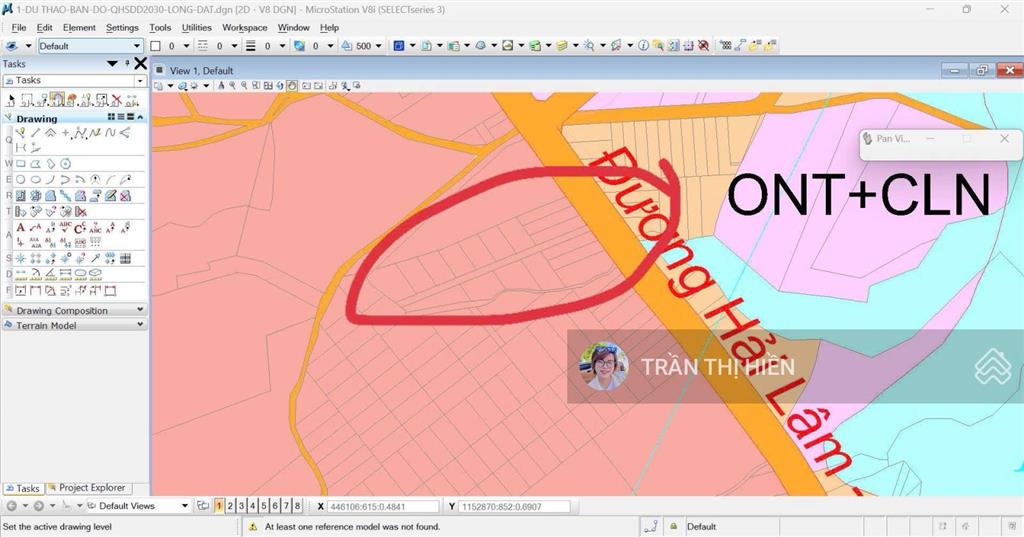Open the active color dropdown arrow

point(186,46)
